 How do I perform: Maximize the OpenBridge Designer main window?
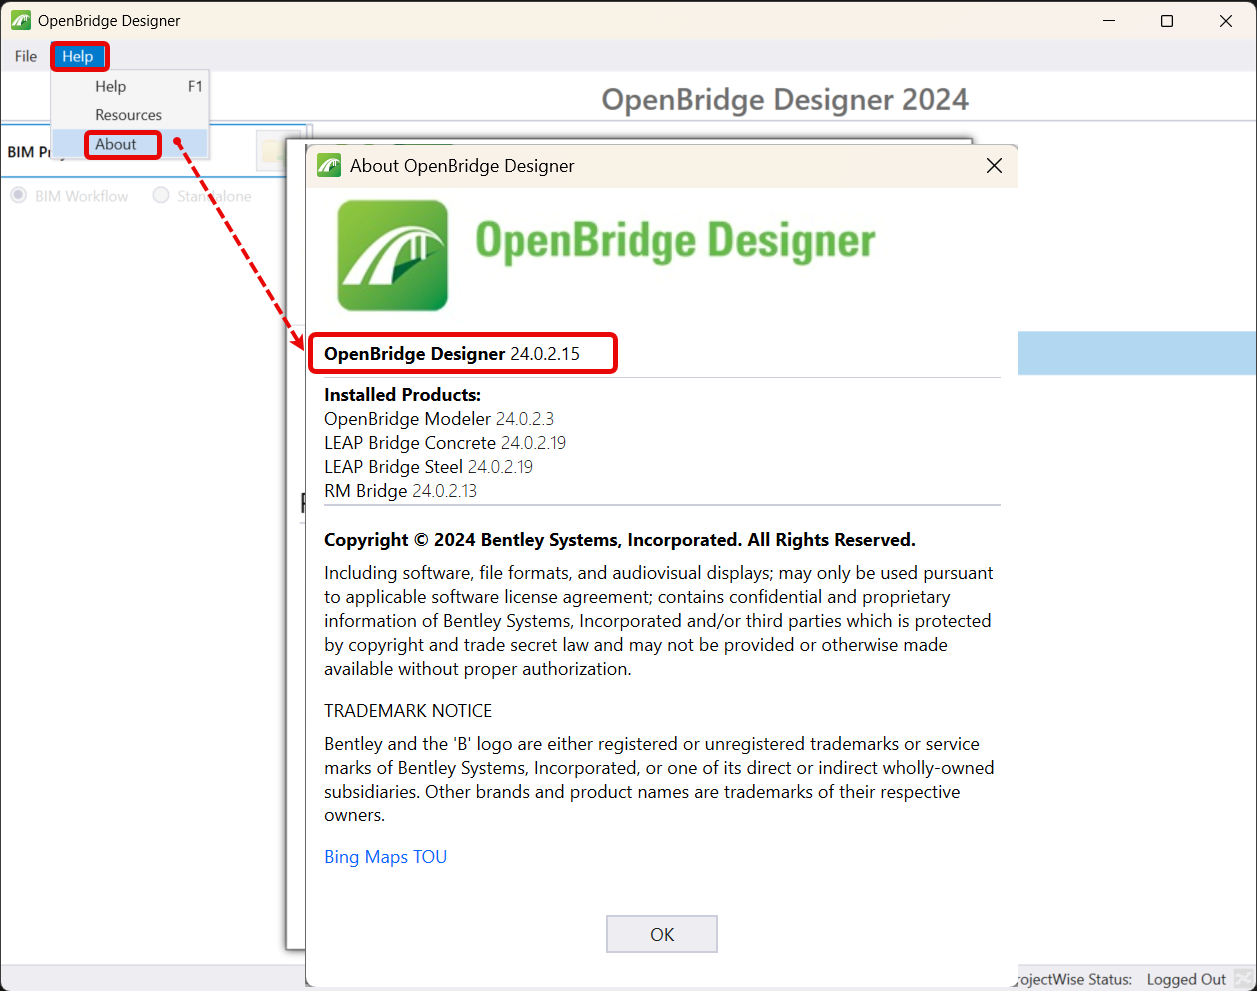point(1167,21)
